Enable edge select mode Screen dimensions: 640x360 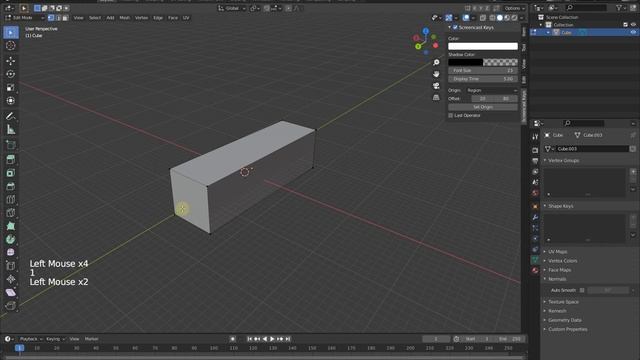58,18
